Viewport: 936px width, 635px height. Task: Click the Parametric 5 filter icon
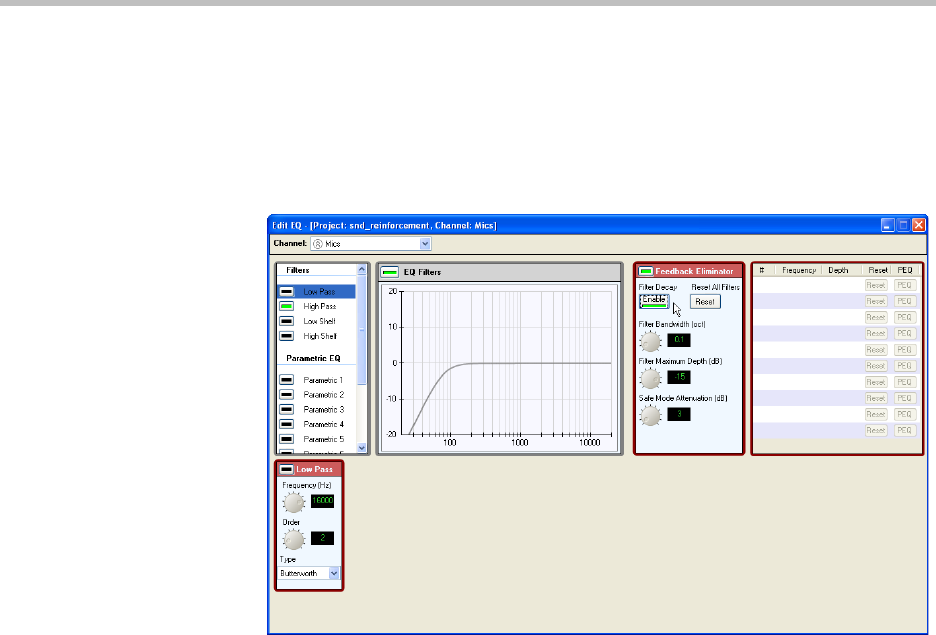287,439
